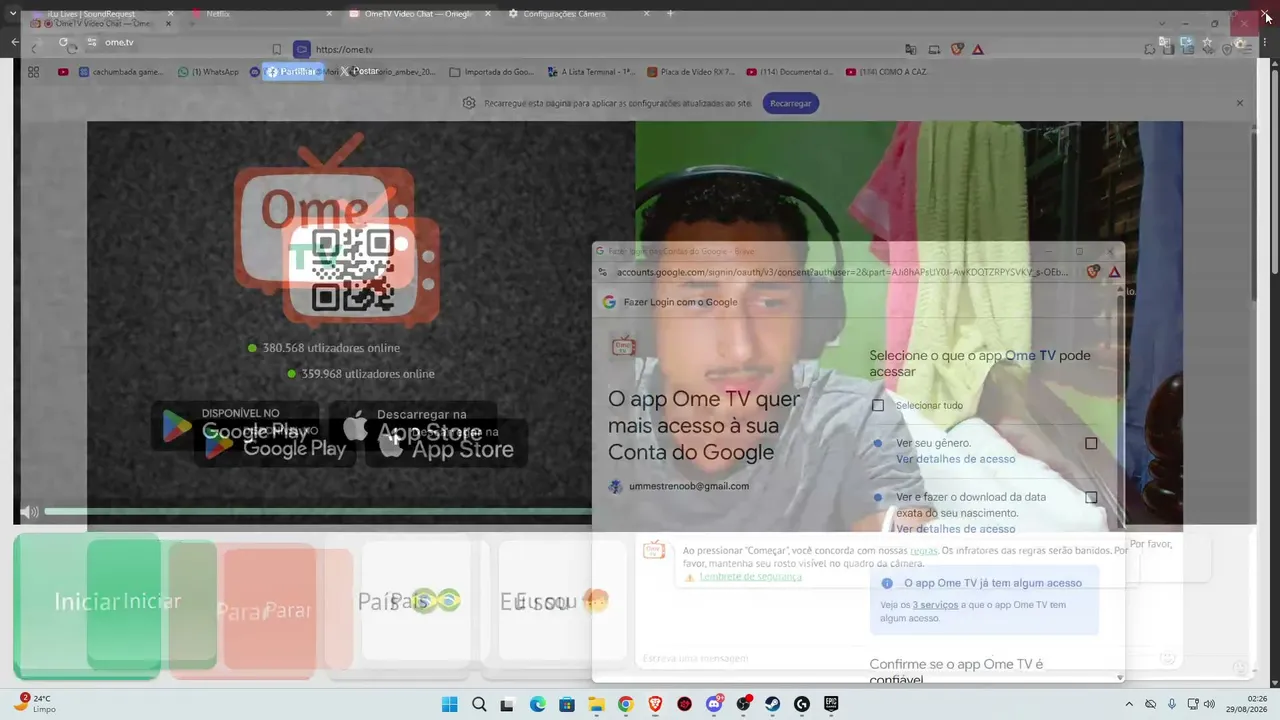Dismiss the reload notification bar
This screenshot has height=720, width=1280.
click(1240, 103)
